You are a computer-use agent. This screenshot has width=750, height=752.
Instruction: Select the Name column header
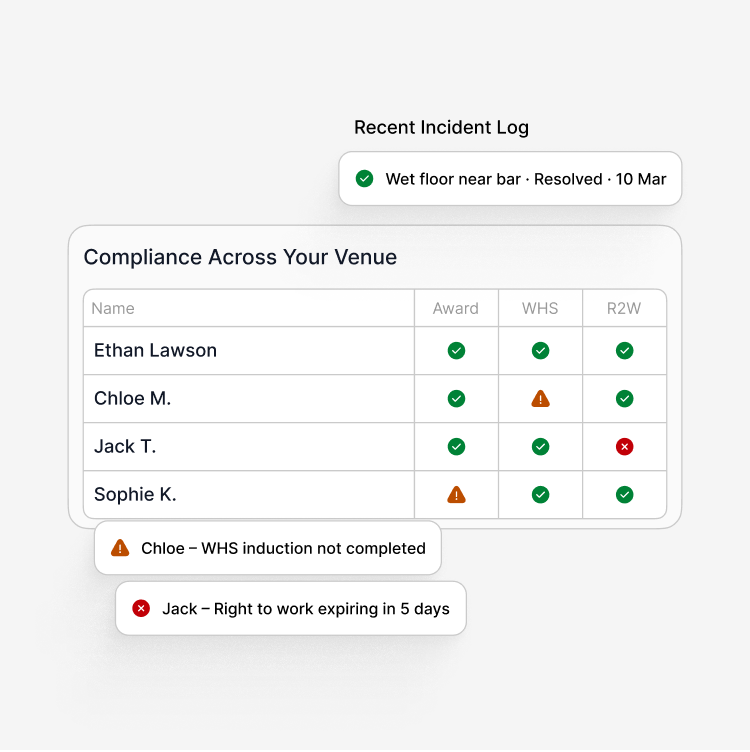coord(113,308)
